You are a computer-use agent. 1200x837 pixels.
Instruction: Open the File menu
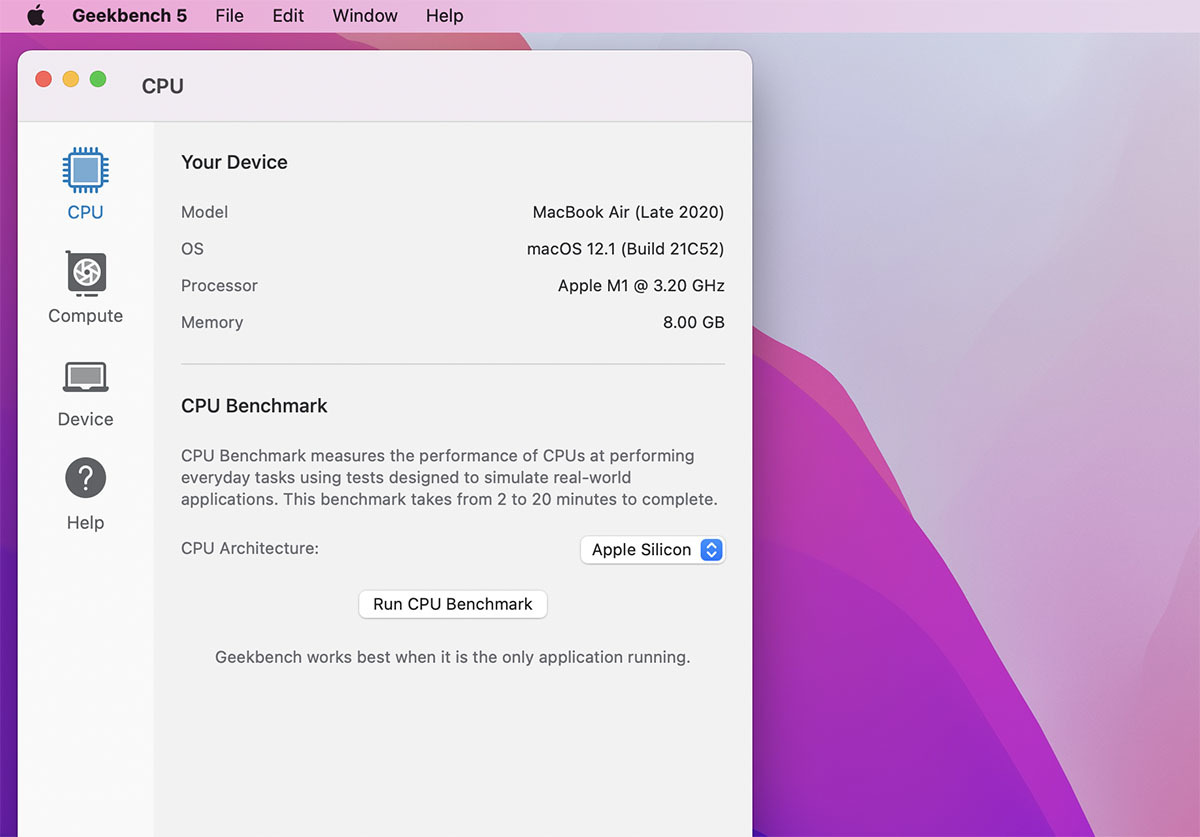tap(229, 16)
